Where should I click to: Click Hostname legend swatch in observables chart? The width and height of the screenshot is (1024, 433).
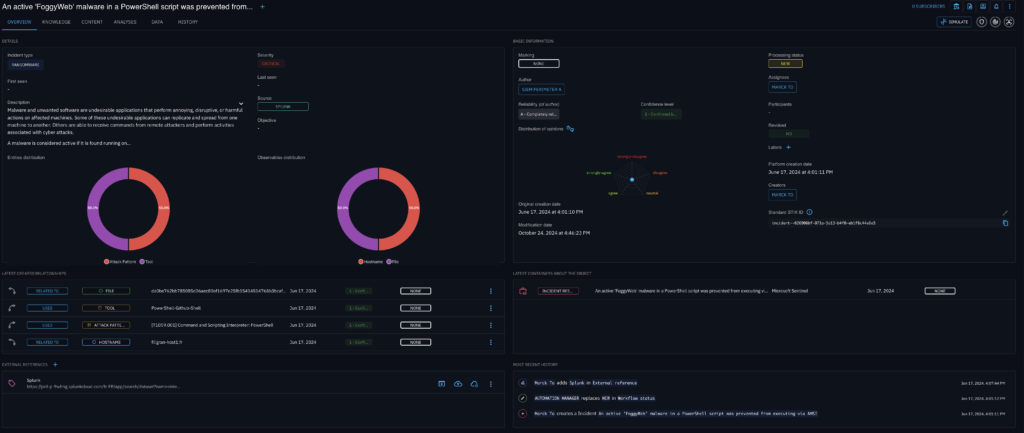(361, 261)
